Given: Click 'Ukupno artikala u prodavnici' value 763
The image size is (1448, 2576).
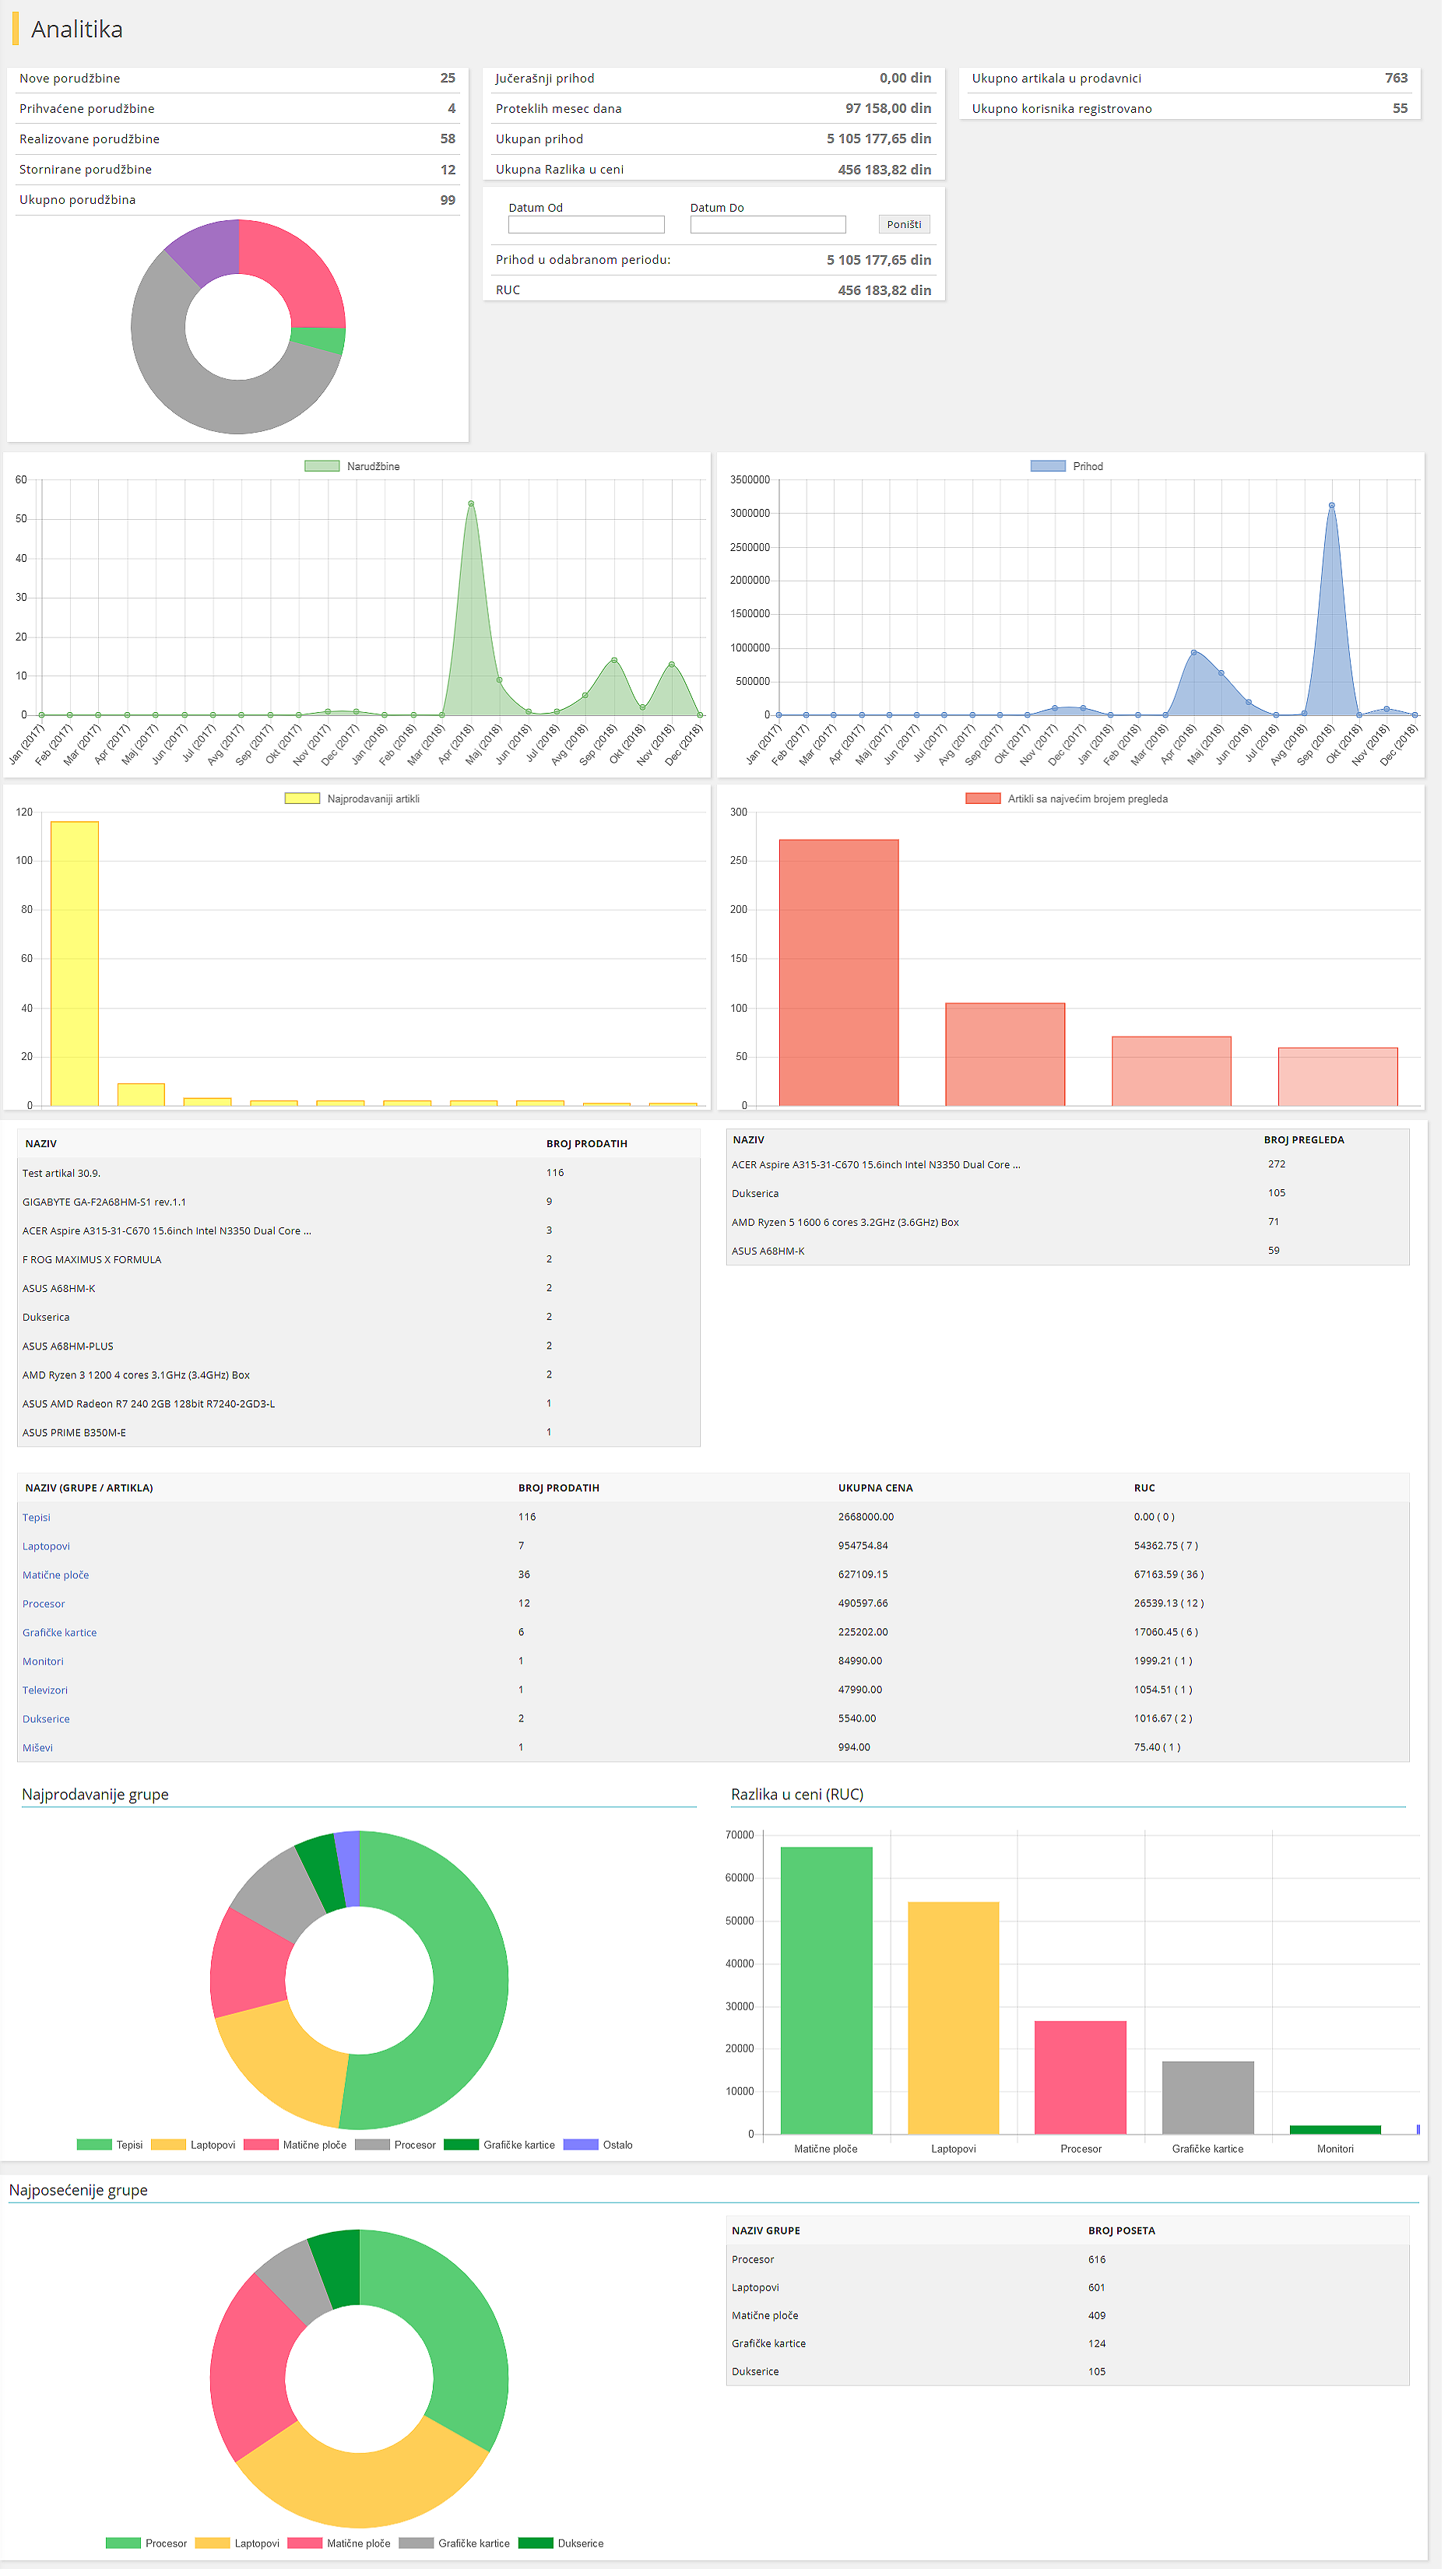Looking at the screenshot, I should tap(1402, 78).
